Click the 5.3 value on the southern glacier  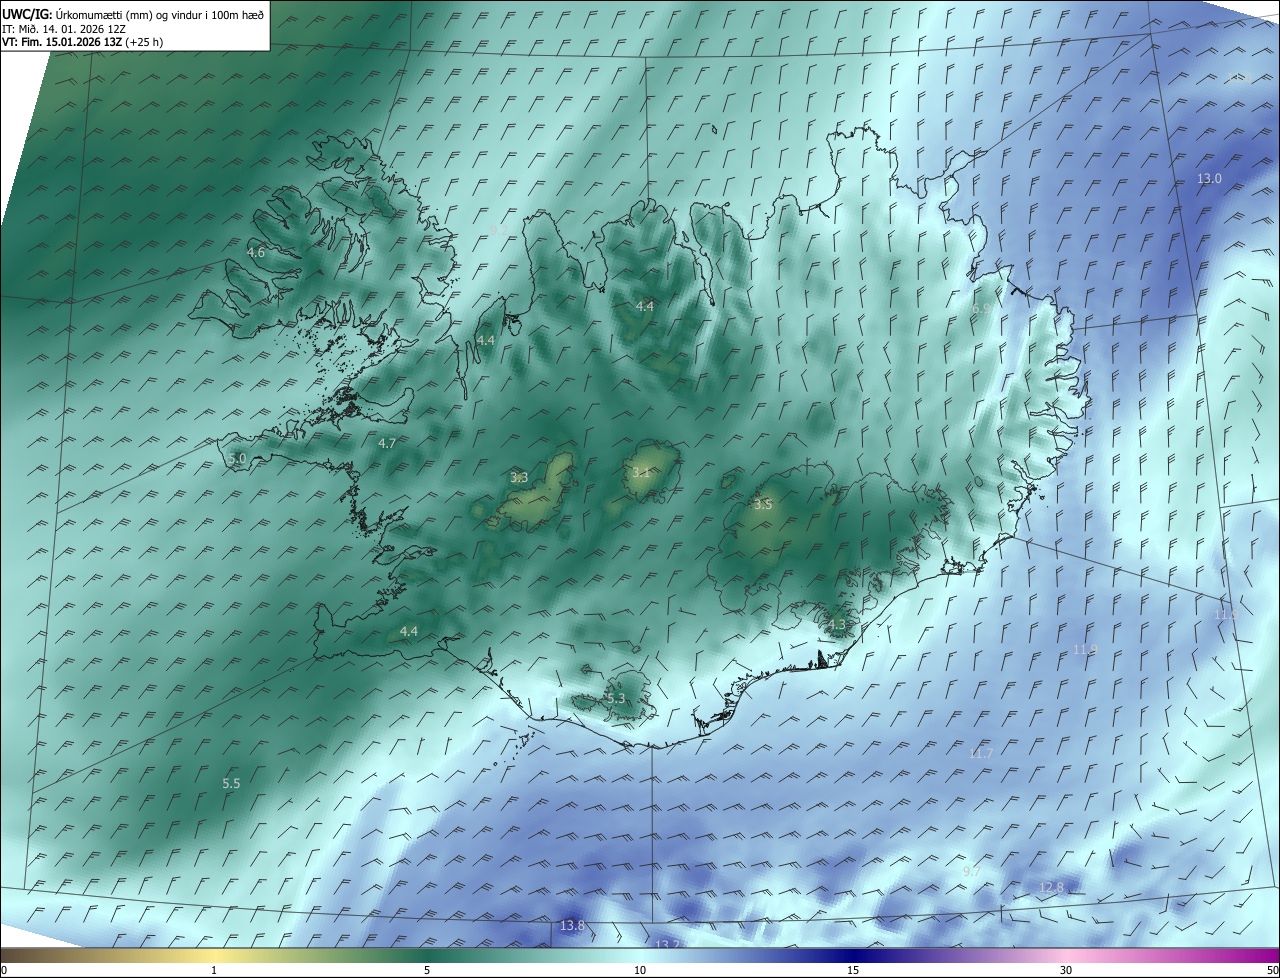tap(615, 698)
